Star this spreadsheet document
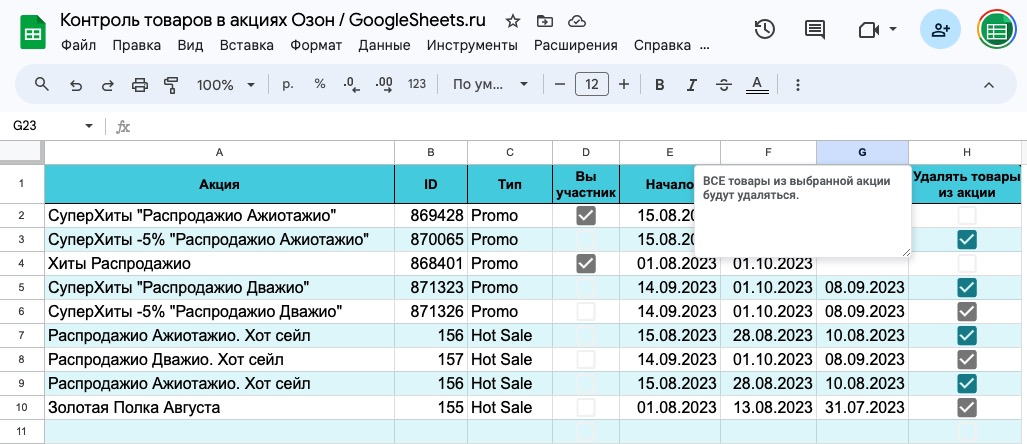The image size is (1027, 444). coord(513,21)
